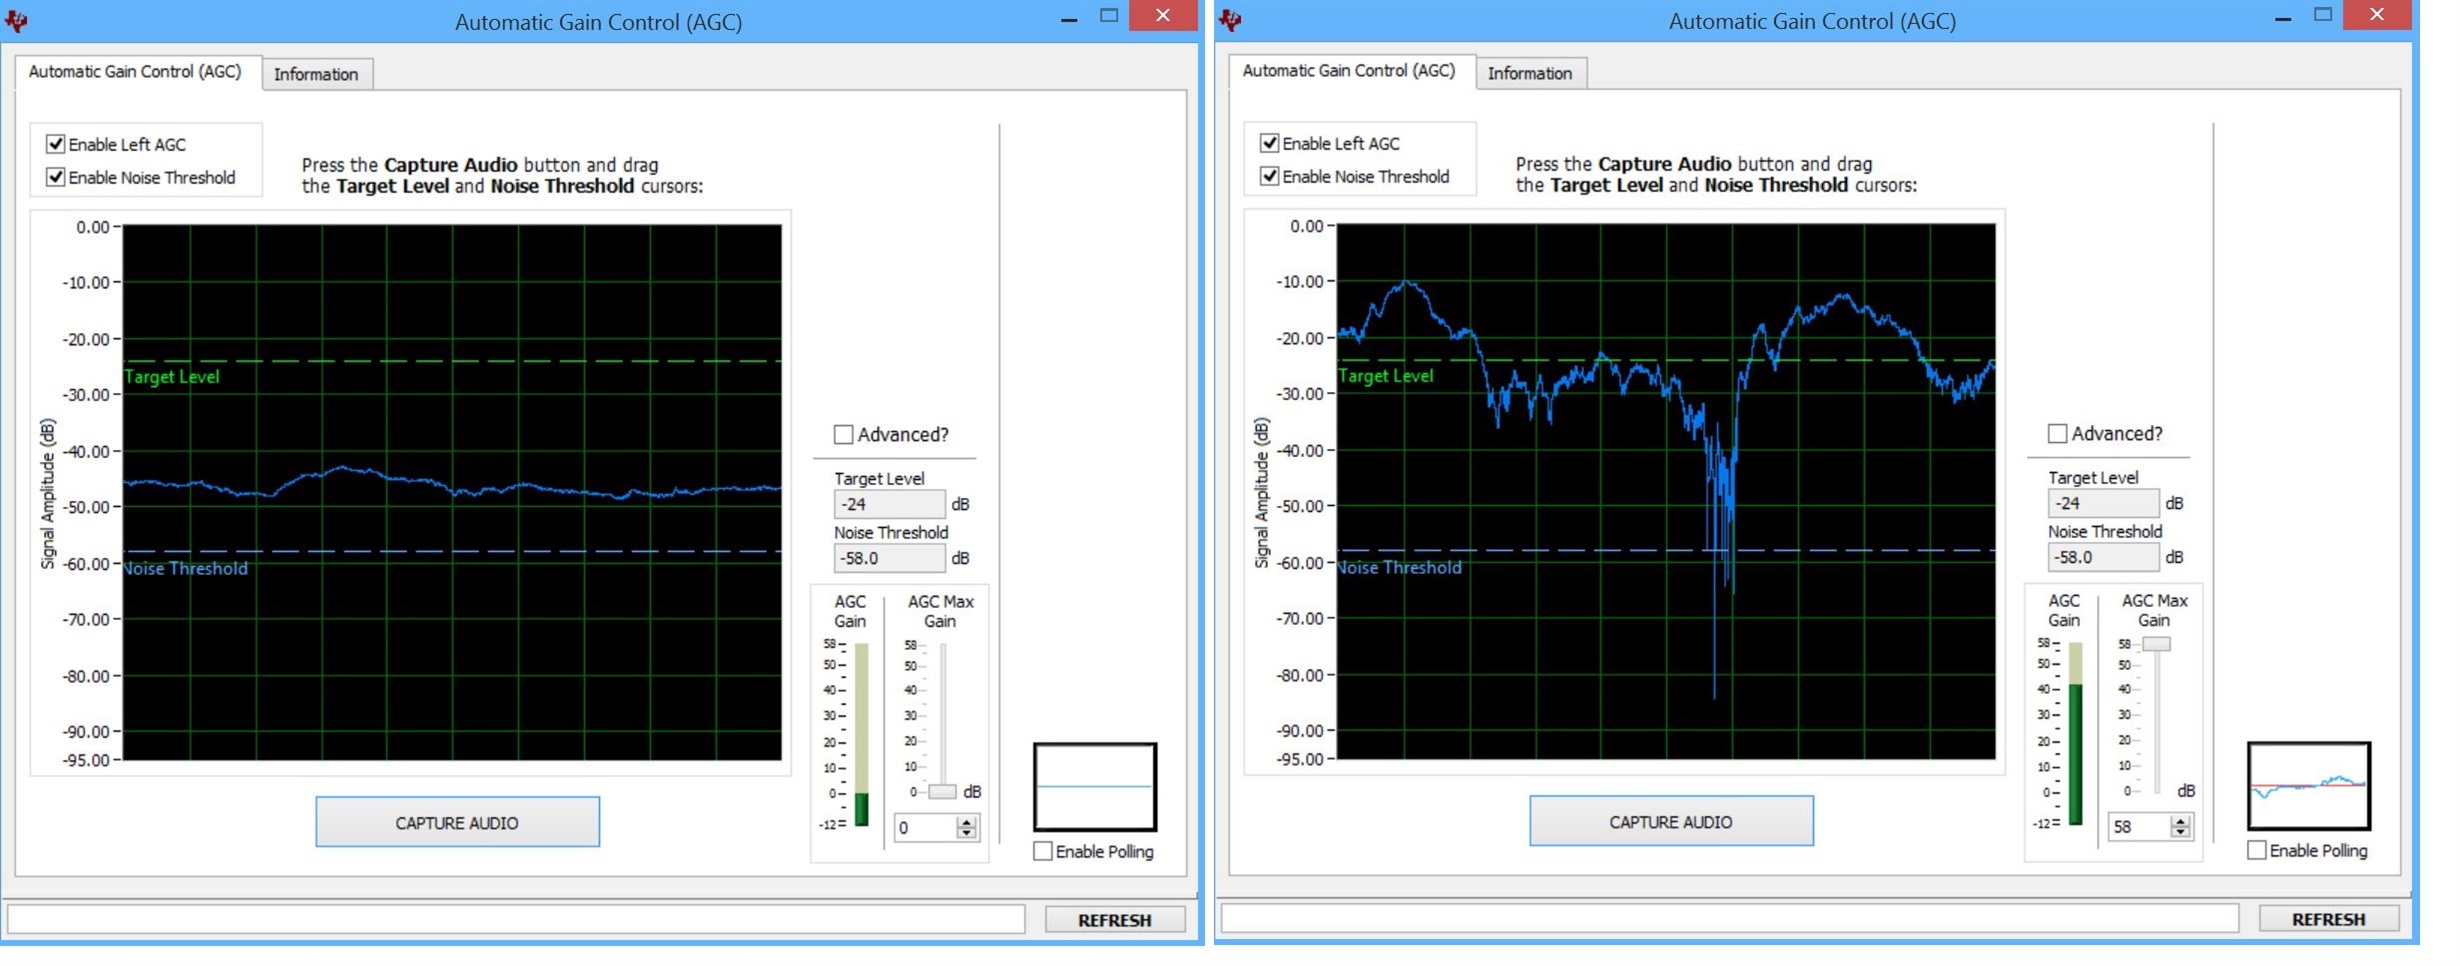
Task: Click REFRESH button in right window
Action: pyautogui.click(x=2330, y=919)
